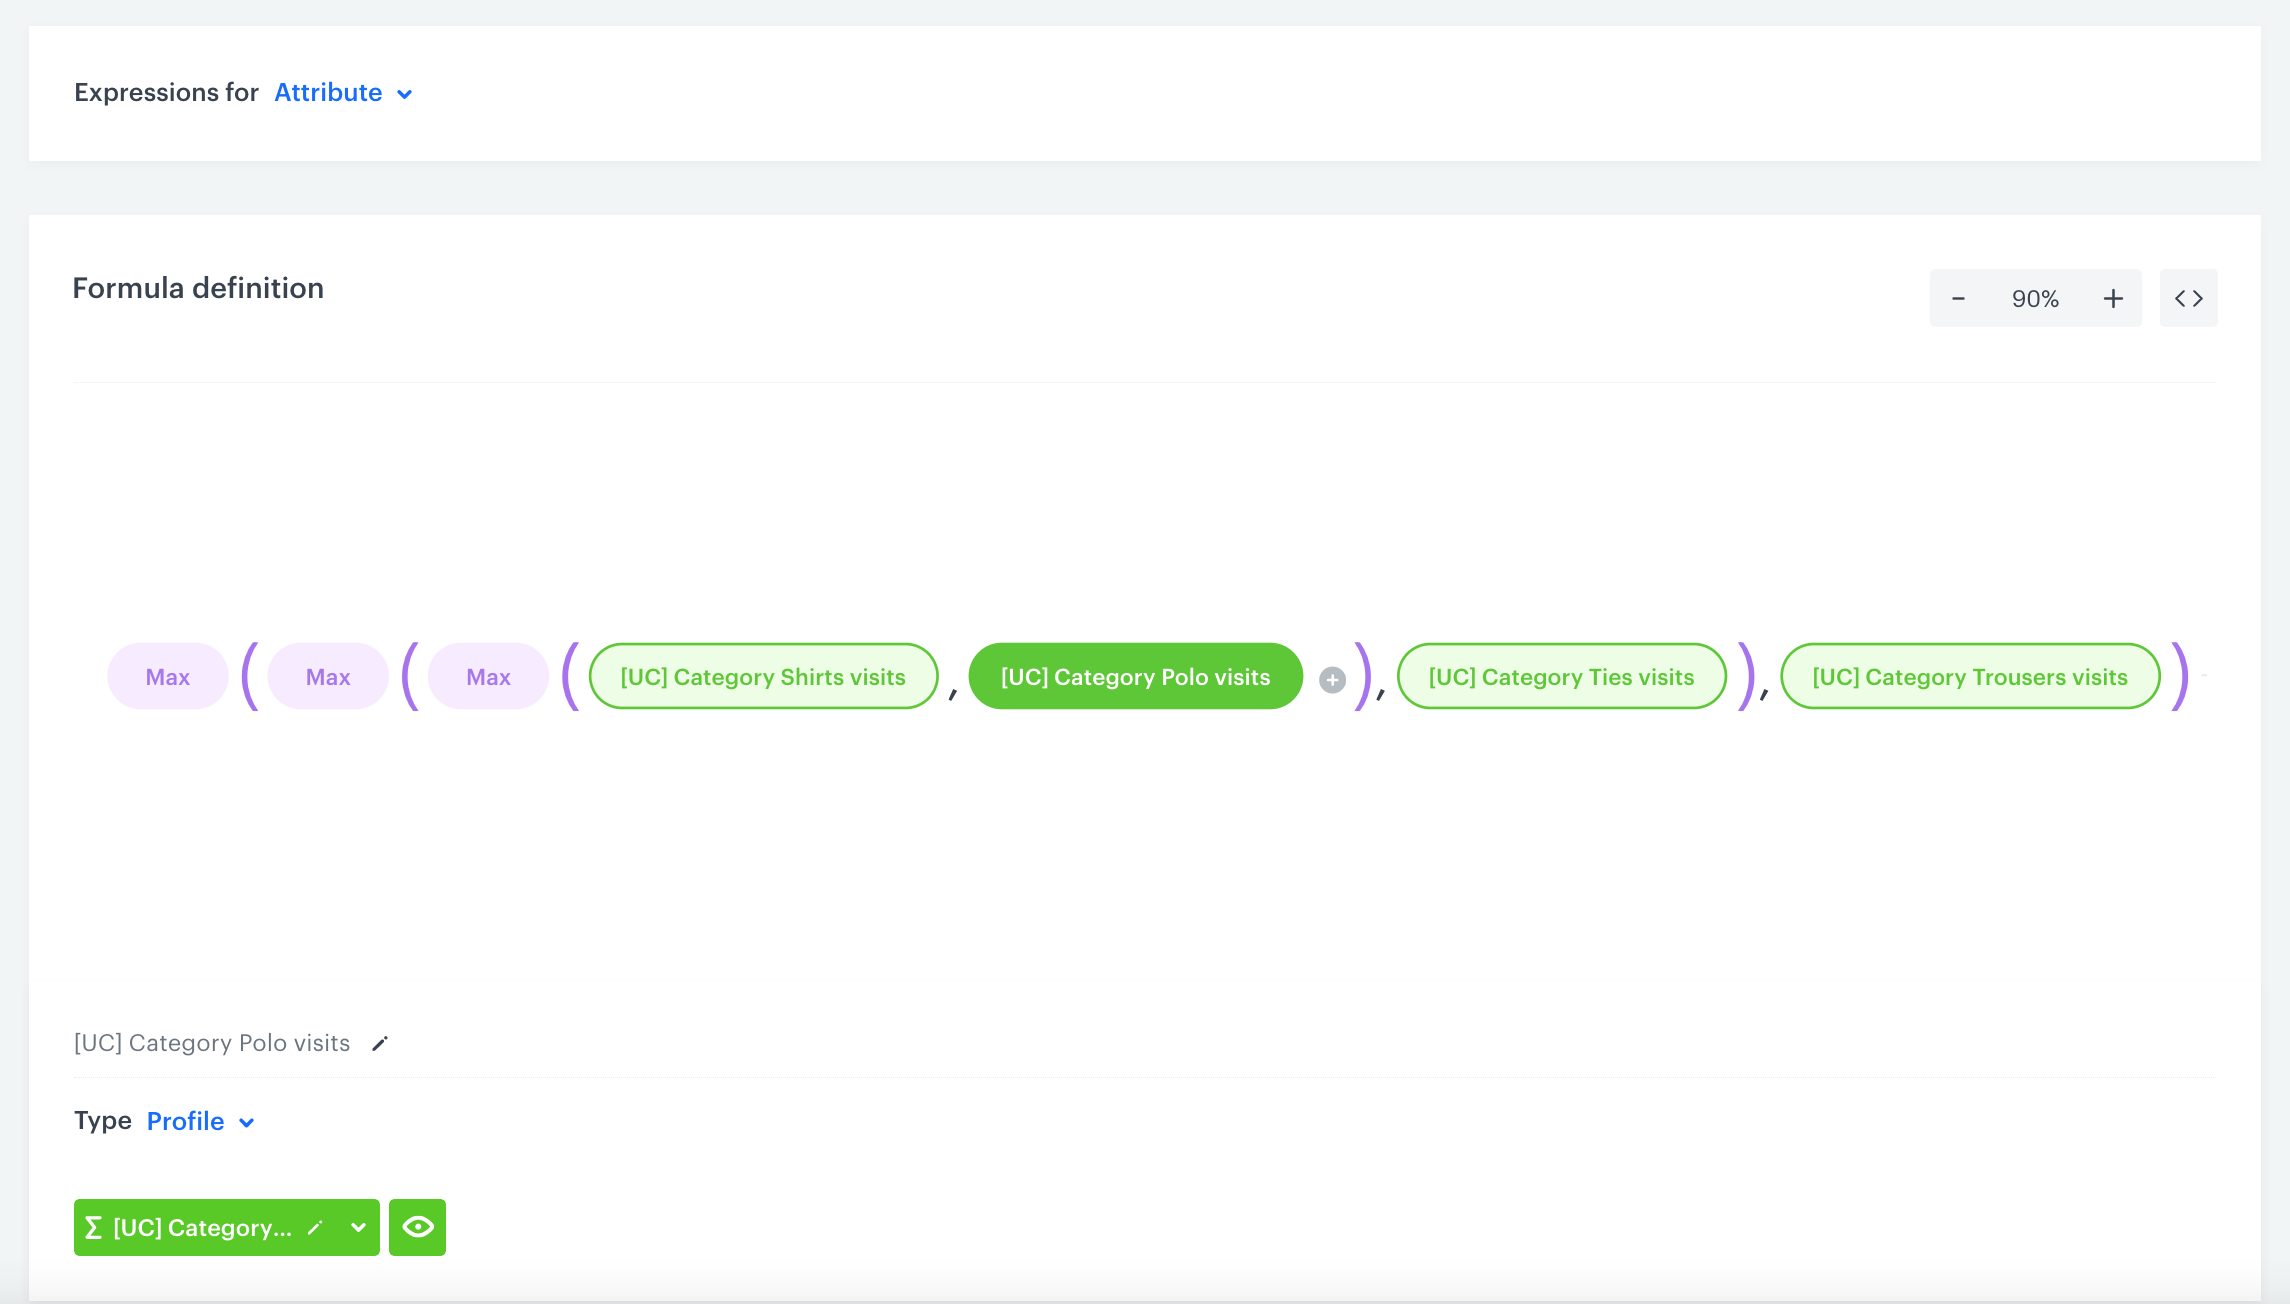2290x1304 pixels.
Task: Select the [UC] Category Polo visits pill
Action: [1135, 676]
